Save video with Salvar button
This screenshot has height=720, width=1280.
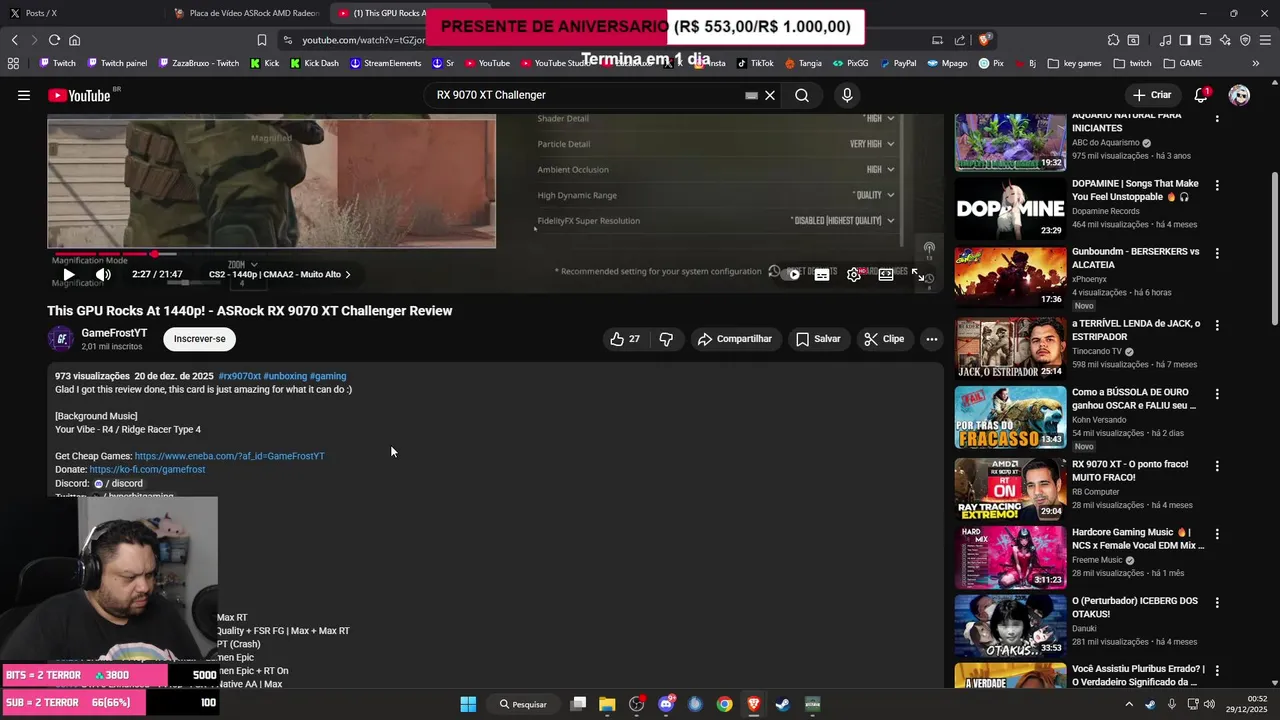coord(818,339)
